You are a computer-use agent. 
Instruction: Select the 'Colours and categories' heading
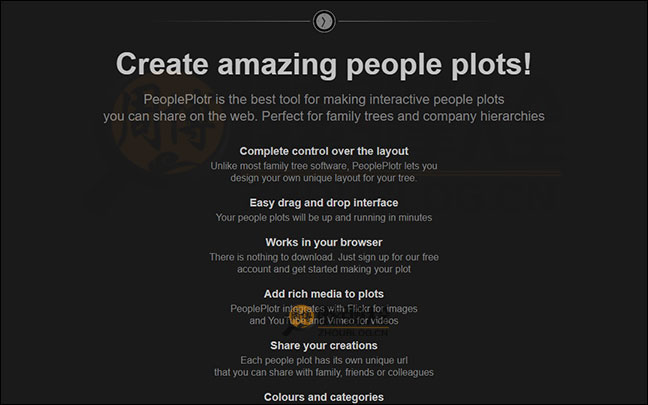pos(324,397)
